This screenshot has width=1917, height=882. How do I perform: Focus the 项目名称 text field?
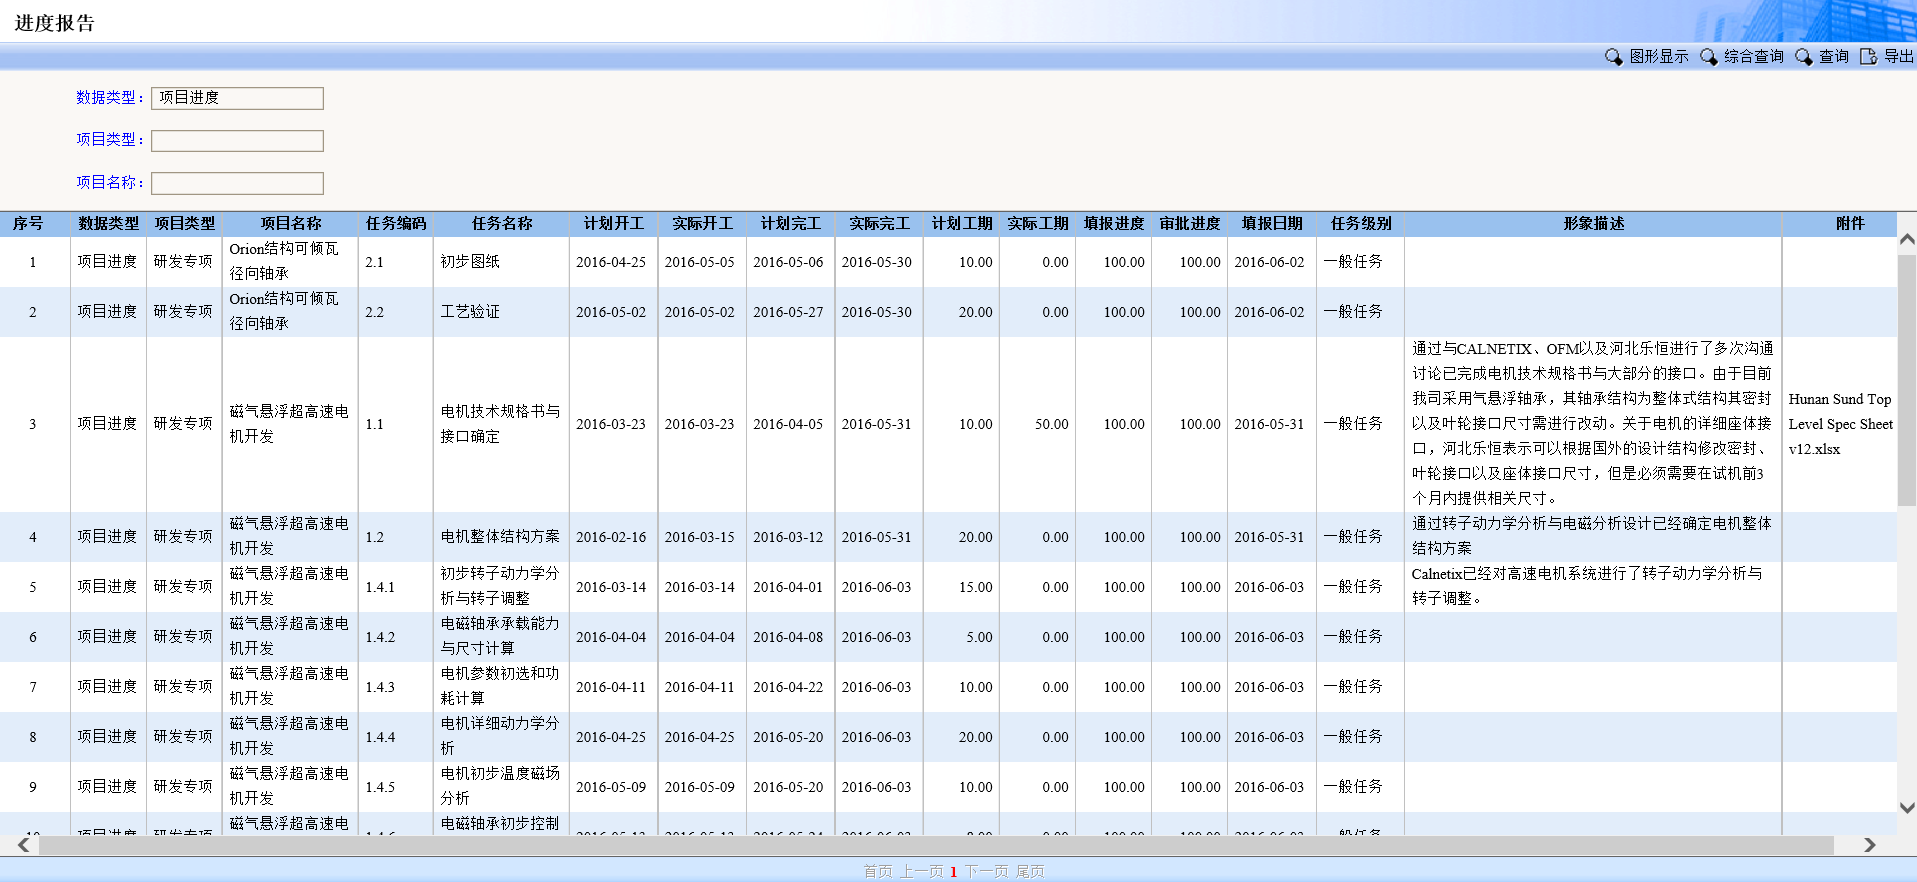pyautogui.click(x=237, y=183)
